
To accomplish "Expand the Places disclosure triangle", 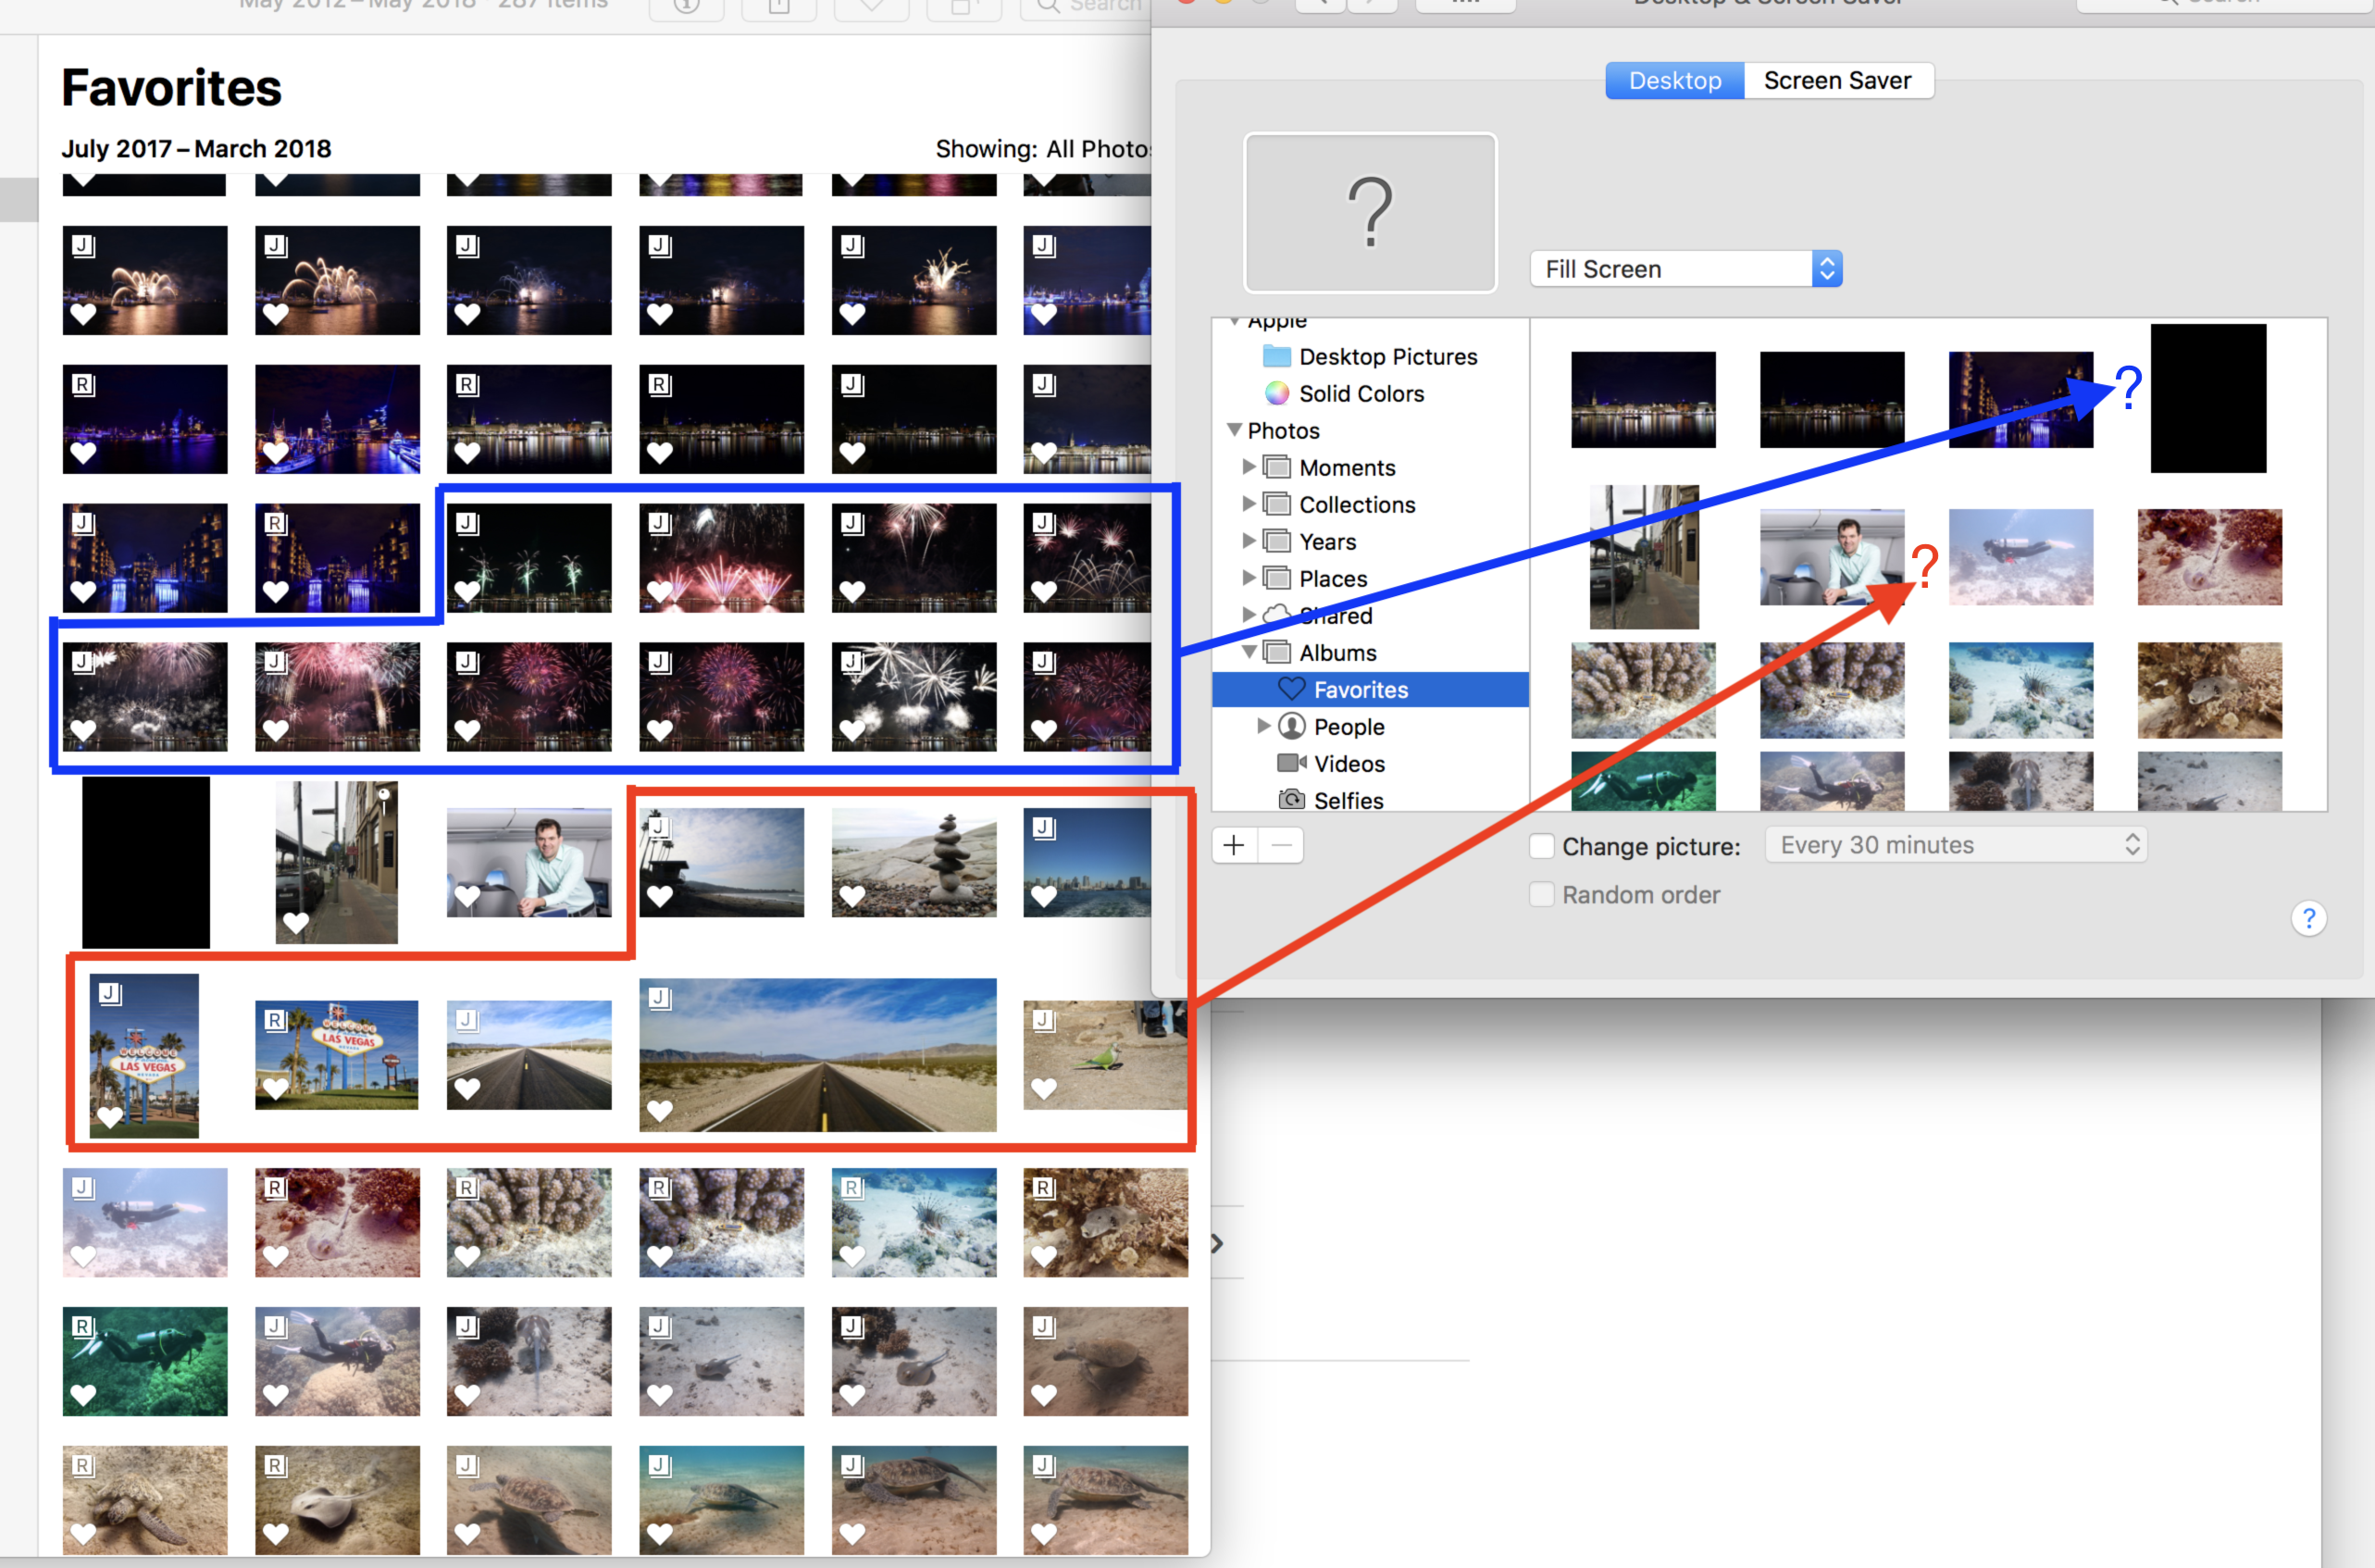I will coord(1248,578).
